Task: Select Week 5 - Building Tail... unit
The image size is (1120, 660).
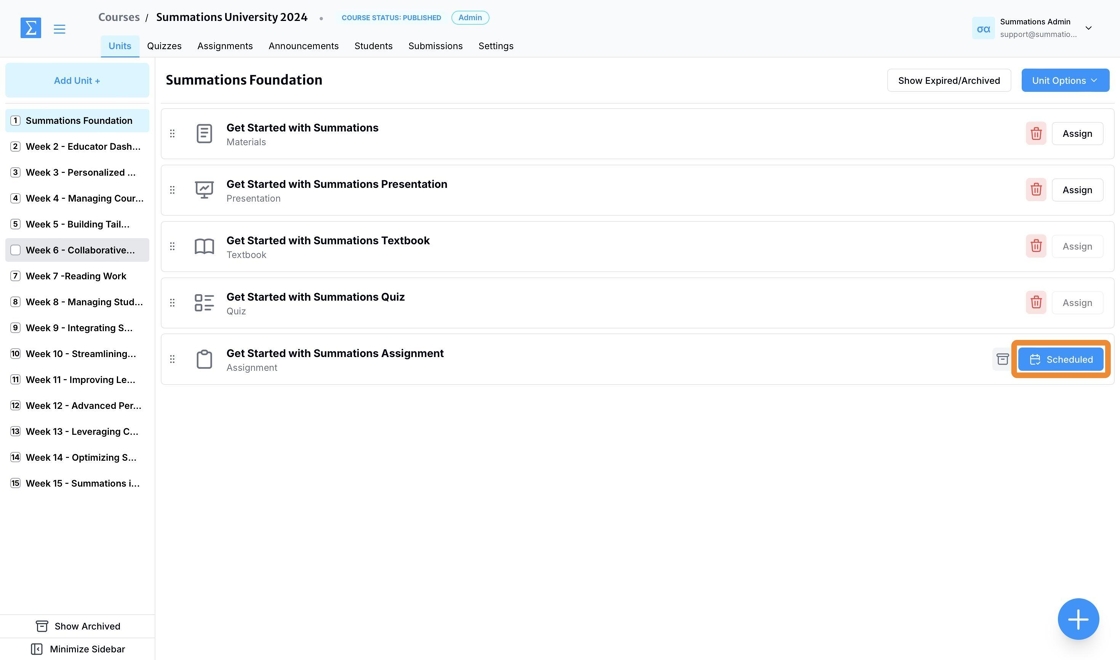Action: [x=77, y=224]
